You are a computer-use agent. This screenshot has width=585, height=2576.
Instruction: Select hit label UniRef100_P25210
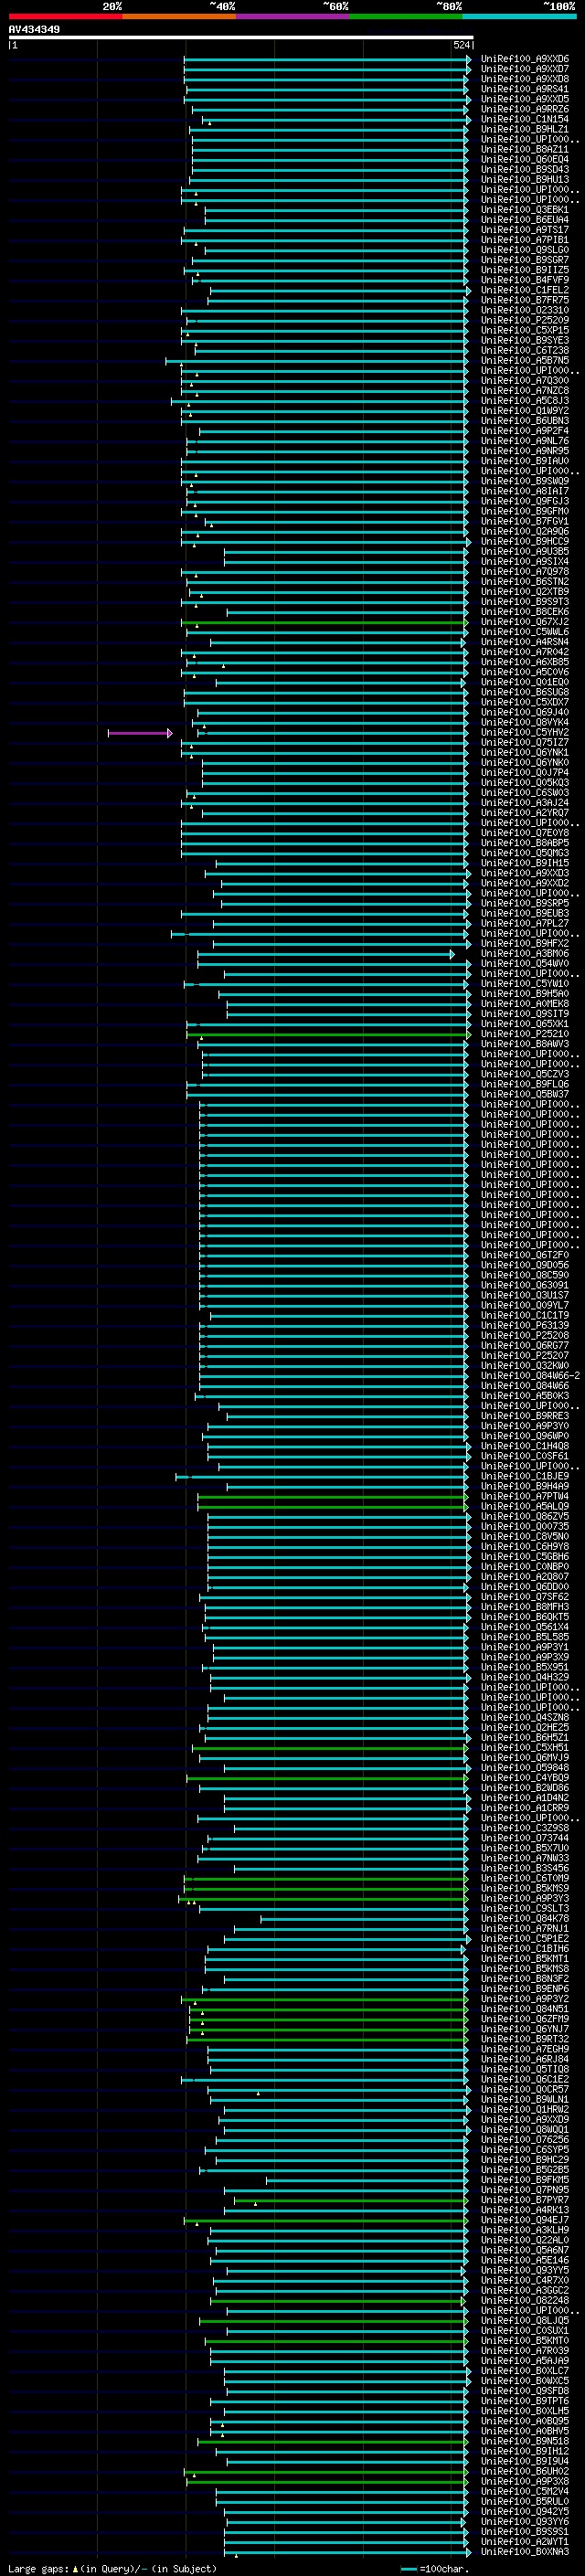pos(525,1034)
